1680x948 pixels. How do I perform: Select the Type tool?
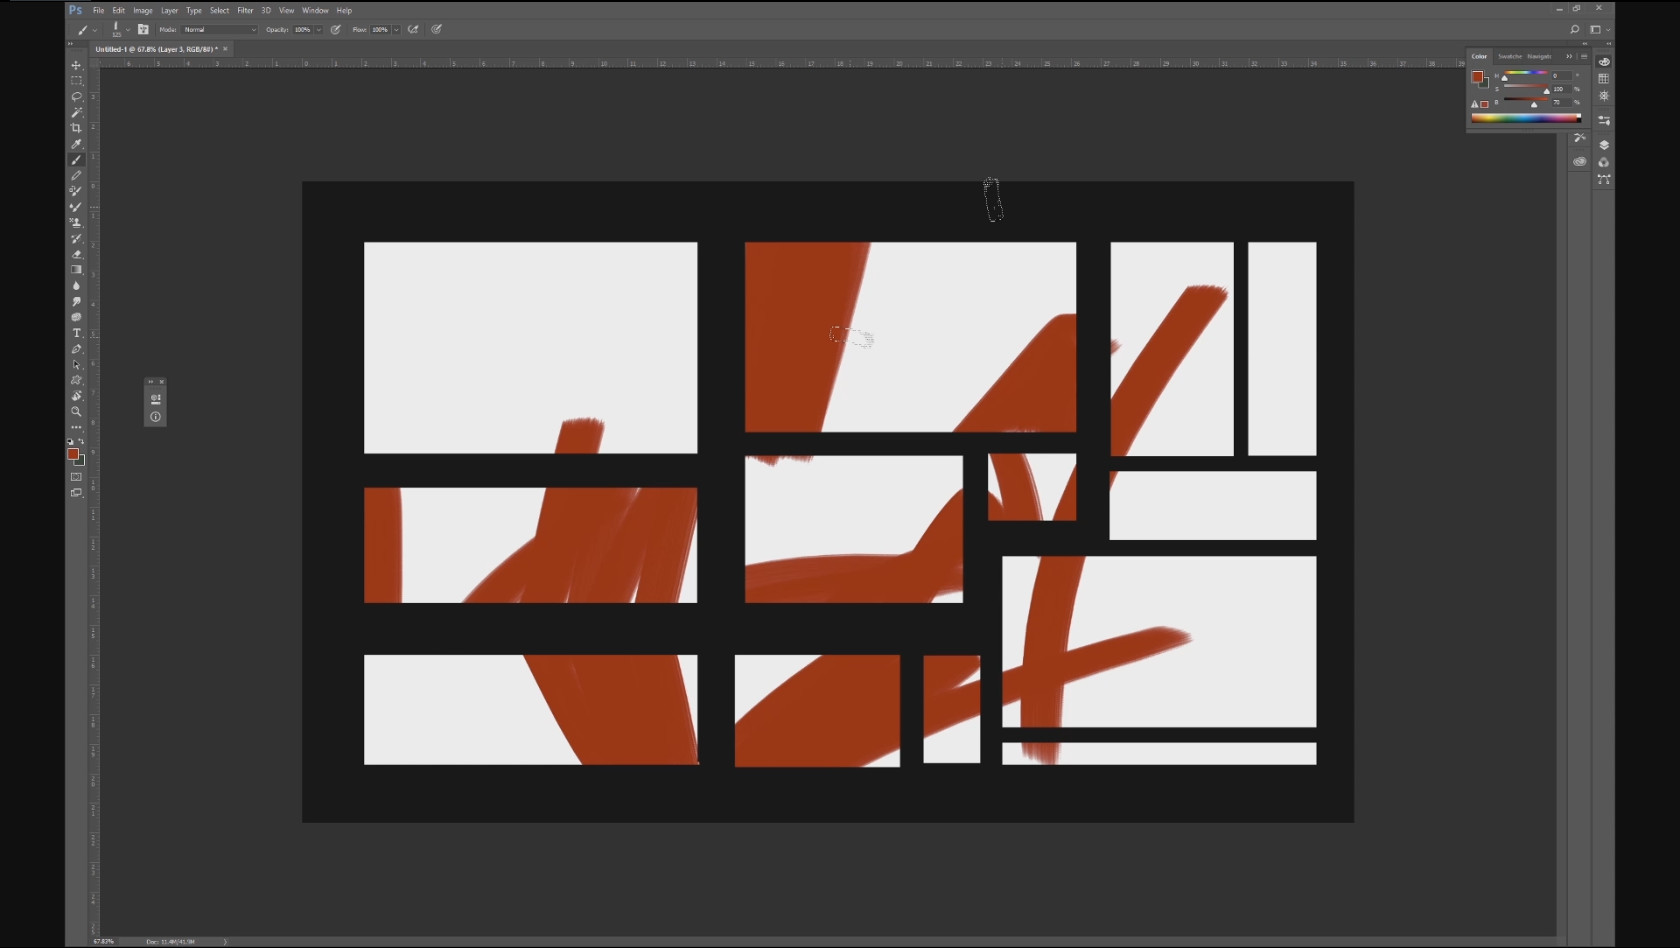click(76, 332)
